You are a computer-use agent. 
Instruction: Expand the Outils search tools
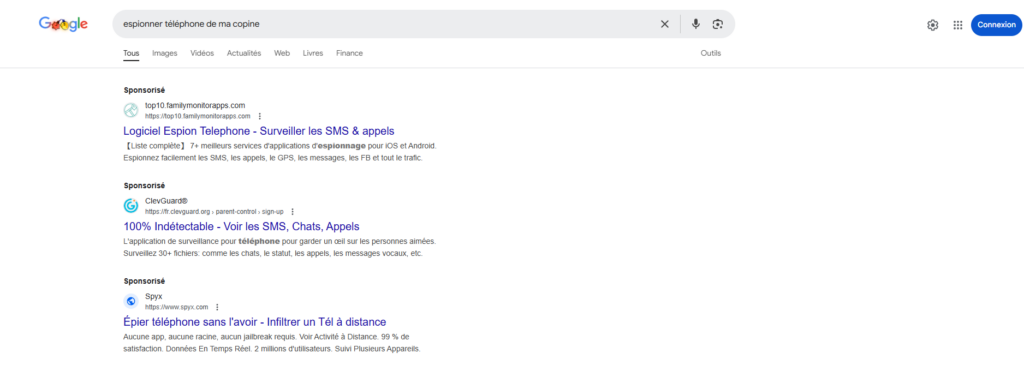(711, 54)
